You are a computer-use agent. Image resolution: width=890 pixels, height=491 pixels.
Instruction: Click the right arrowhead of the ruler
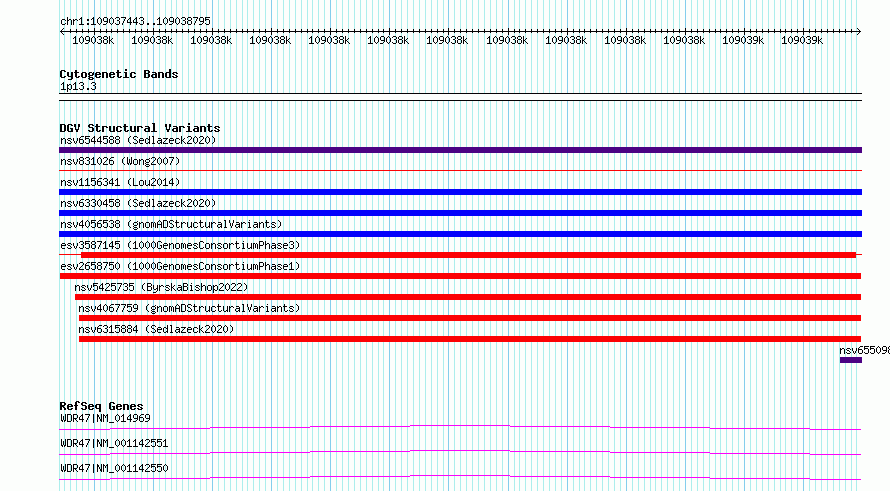(x=859, y=32)
